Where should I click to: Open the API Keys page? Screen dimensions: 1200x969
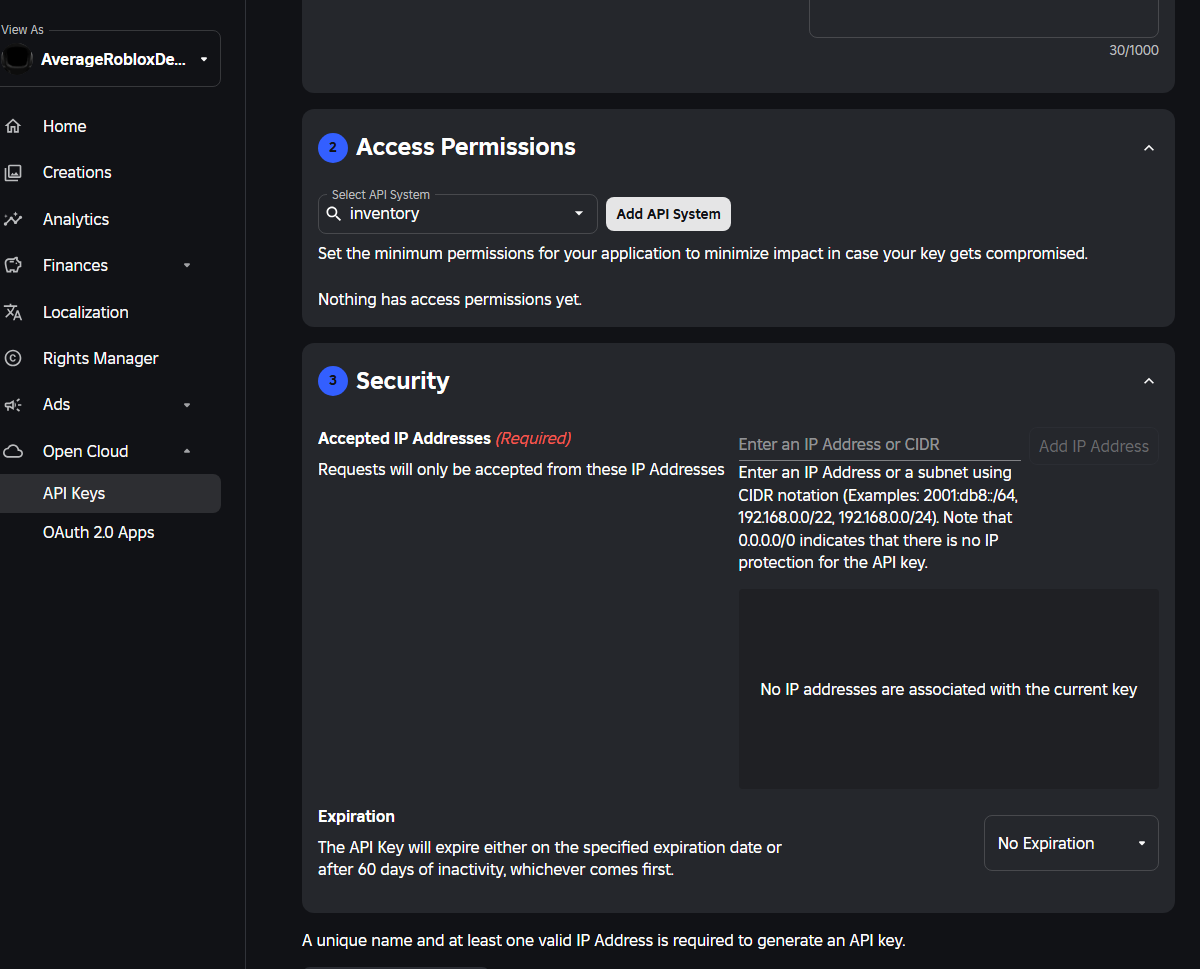click(74, 493)
